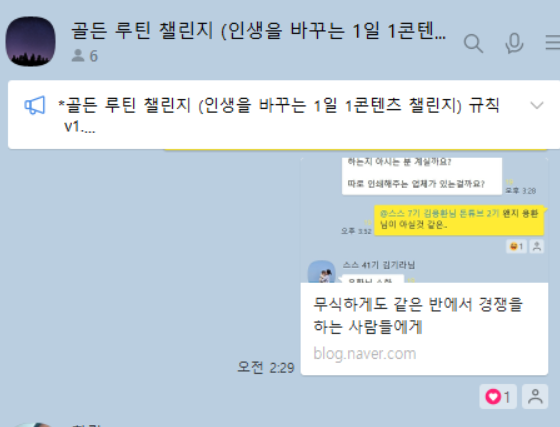Open the hamburger chat menu icon

[x=553, y=43]
